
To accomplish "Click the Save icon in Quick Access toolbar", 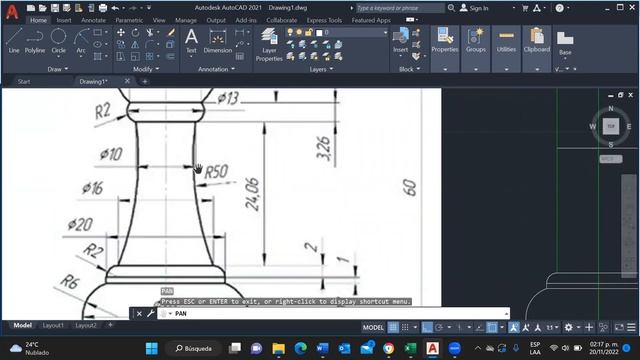I will click(55, 8).
